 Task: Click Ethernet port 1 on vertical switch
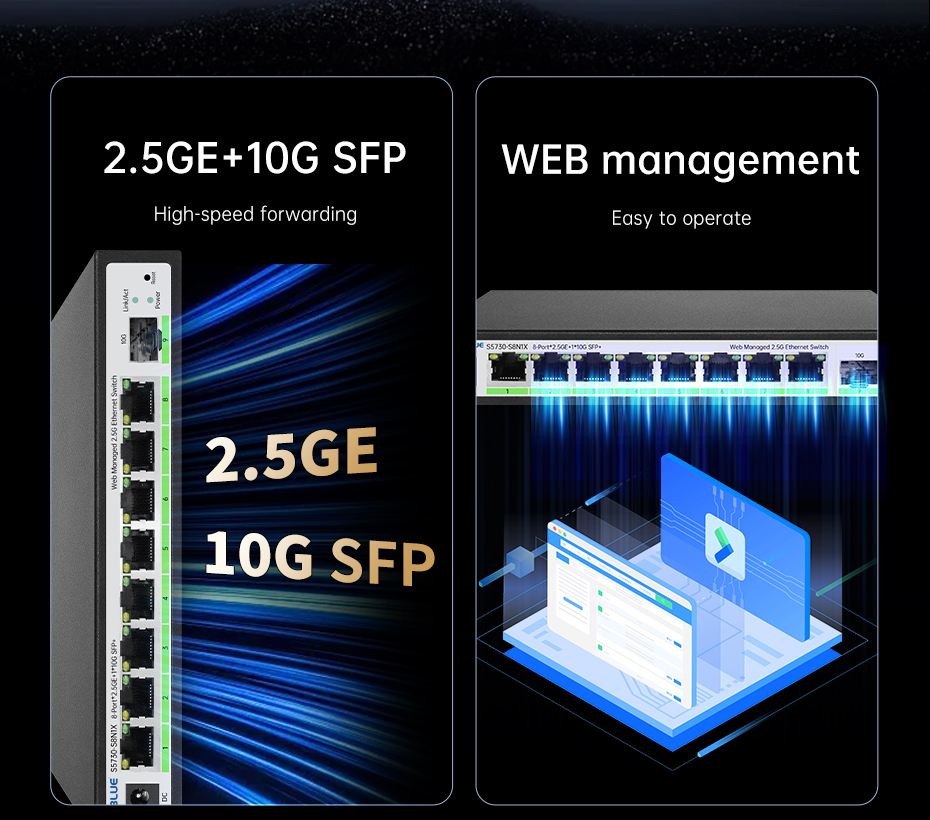pos(138,745)
